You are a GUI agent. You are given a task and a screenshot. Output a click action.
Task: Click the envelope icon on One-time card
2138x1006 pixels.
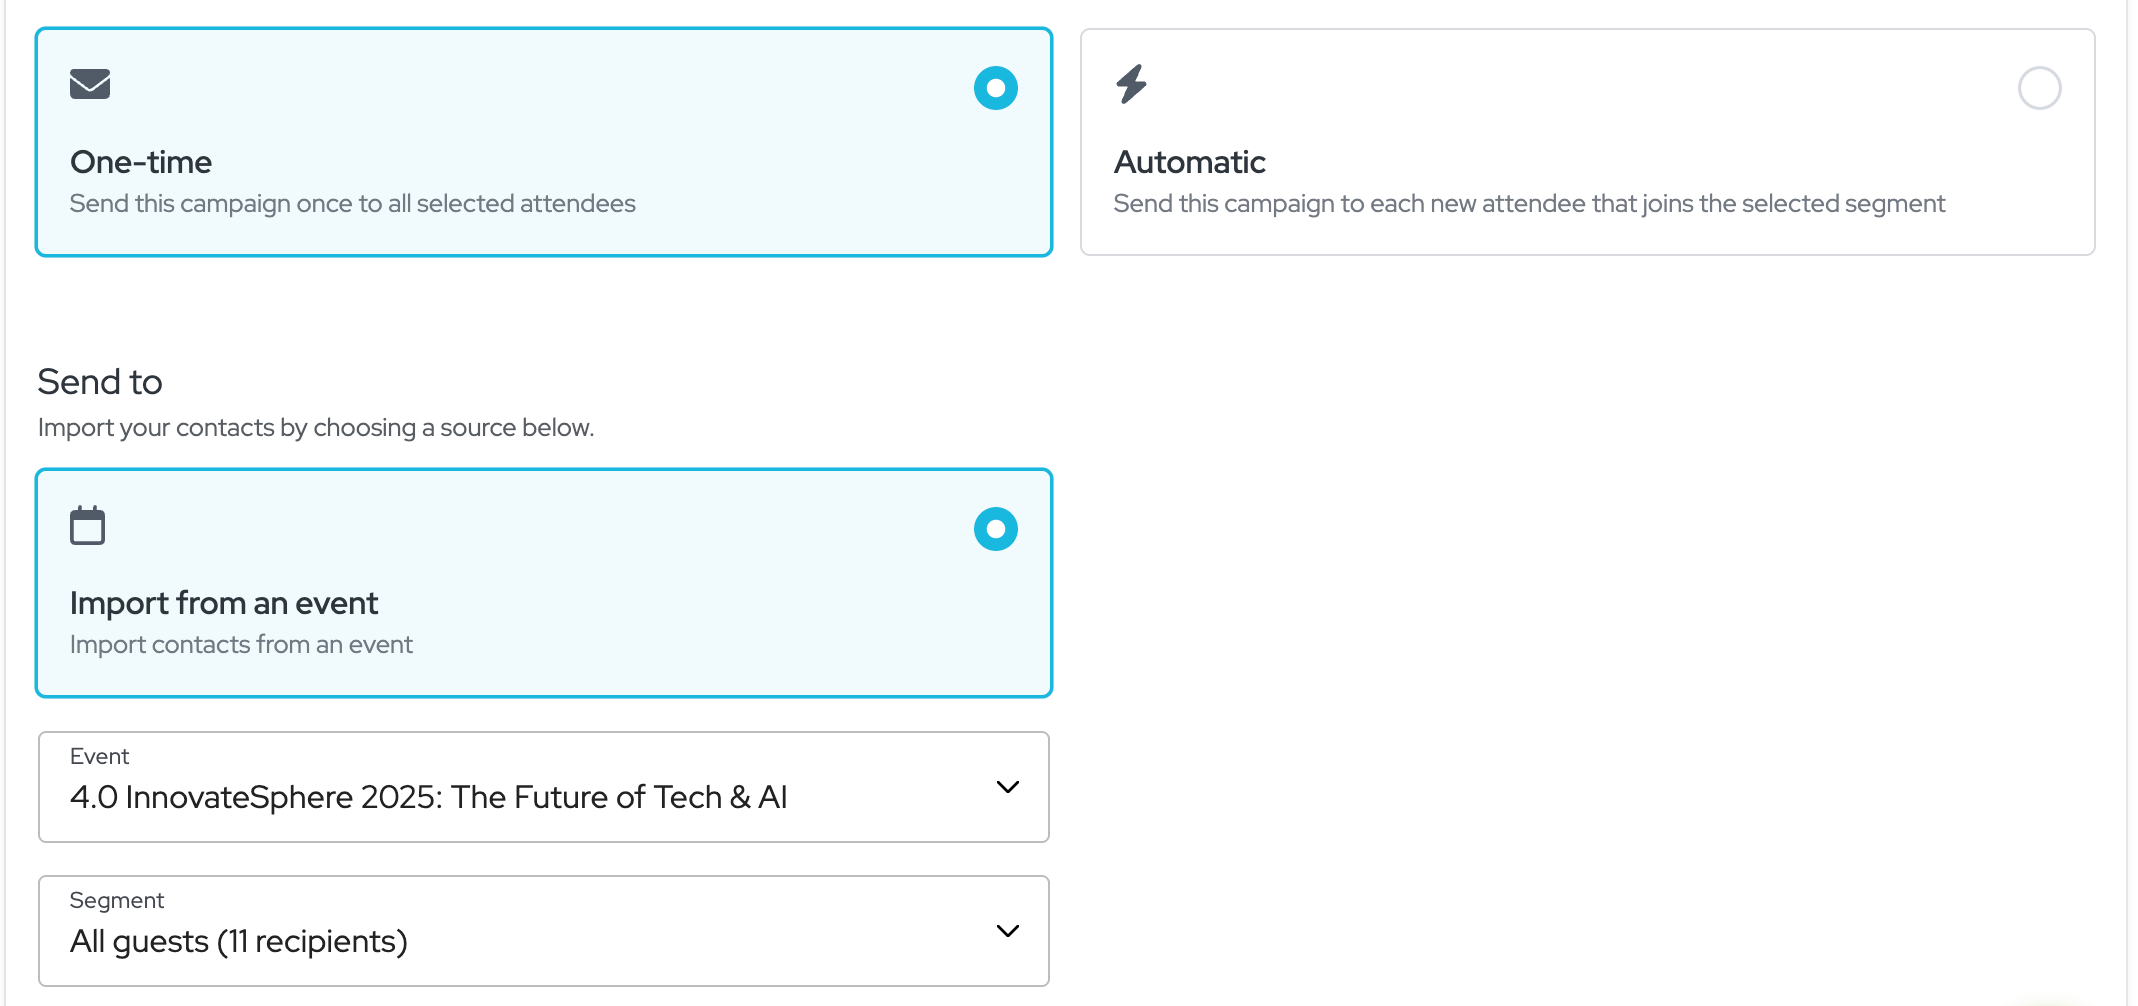pos(90,84)
